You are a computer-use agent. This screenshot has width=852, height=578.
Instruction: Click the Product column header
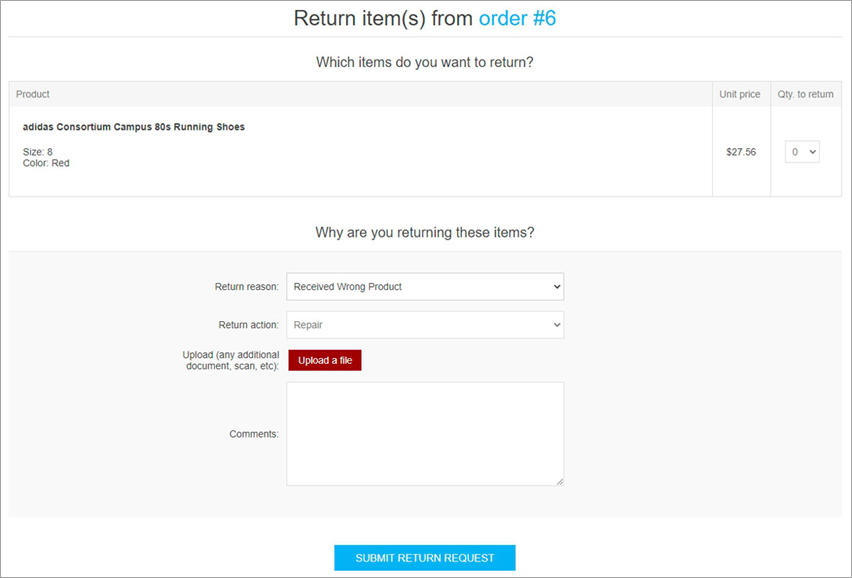31,94
